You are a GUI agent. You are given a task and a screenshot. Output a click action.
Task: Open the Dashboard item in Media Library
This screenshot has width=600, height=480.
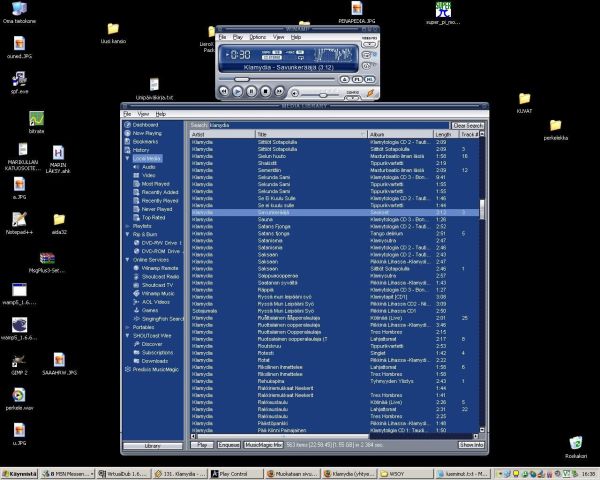(x=146, y=124)
